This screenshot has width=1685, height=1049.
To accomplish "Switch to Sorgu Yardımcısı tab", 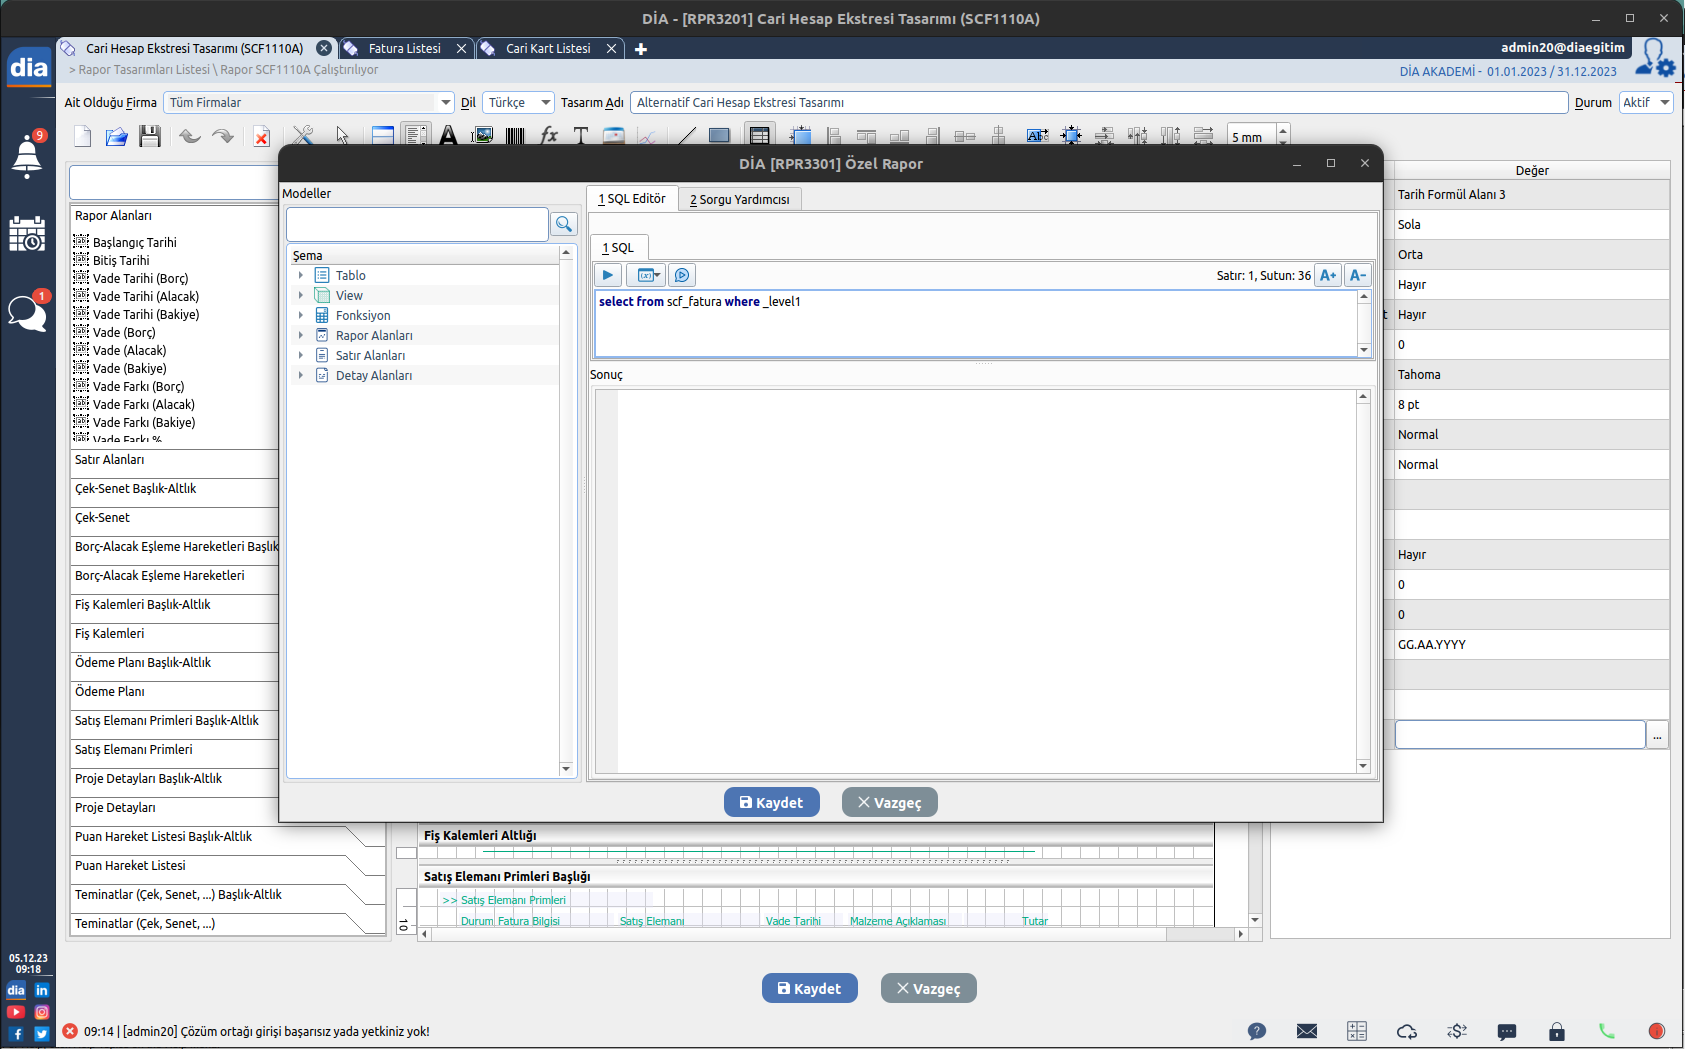I will click(x=739, y=199).
